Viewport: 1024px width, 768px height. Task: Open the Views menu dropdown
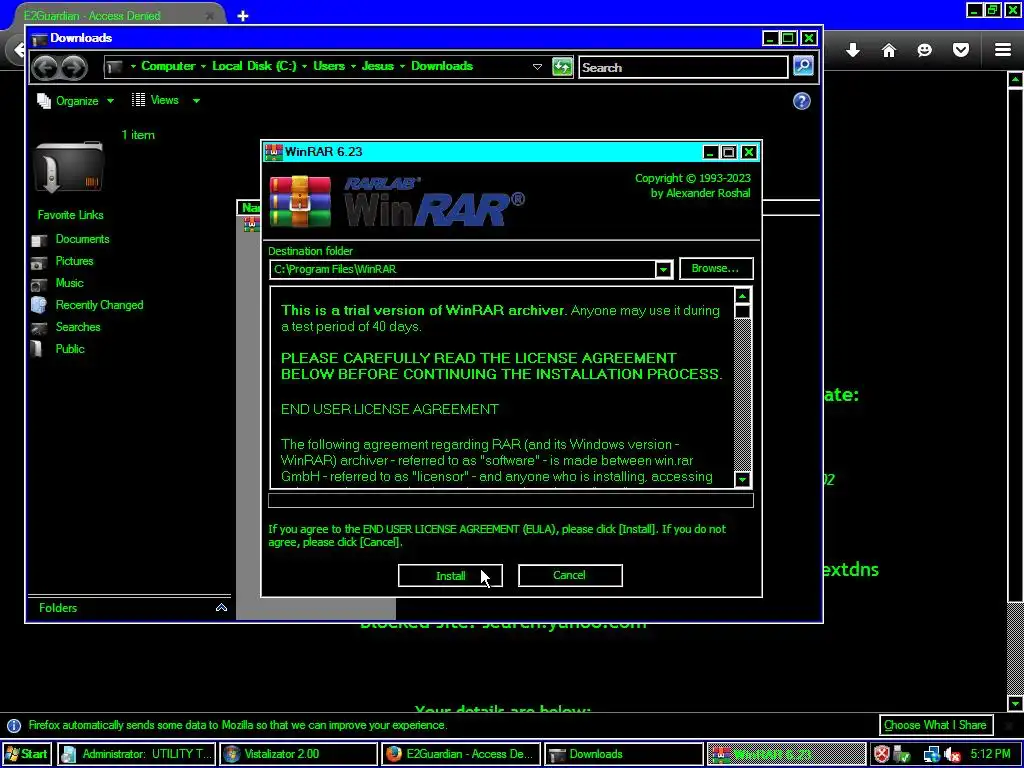[165, 100]
